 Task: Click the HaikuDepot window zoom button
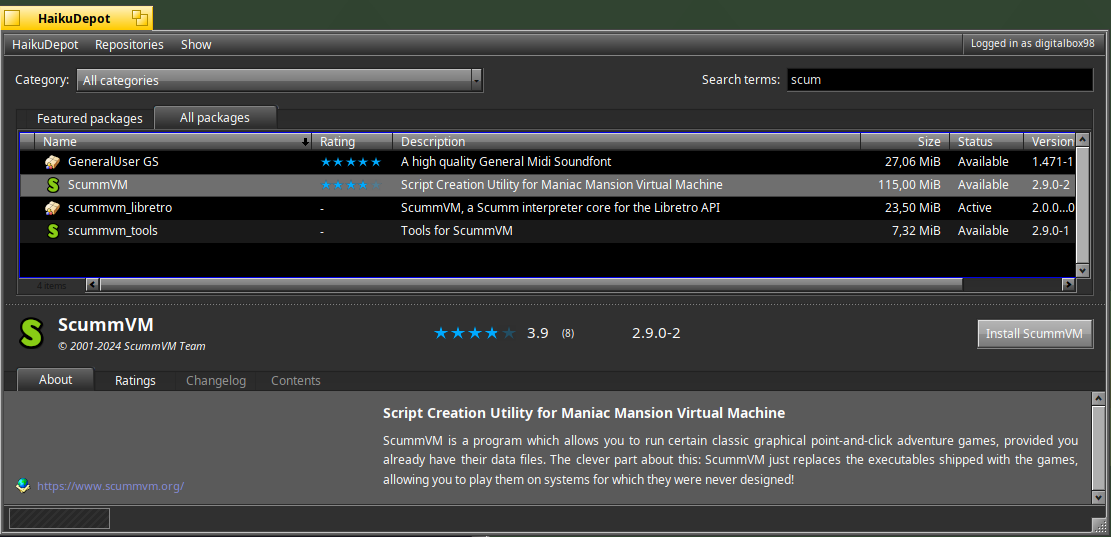pyautogui.click(x=140, y=18)
